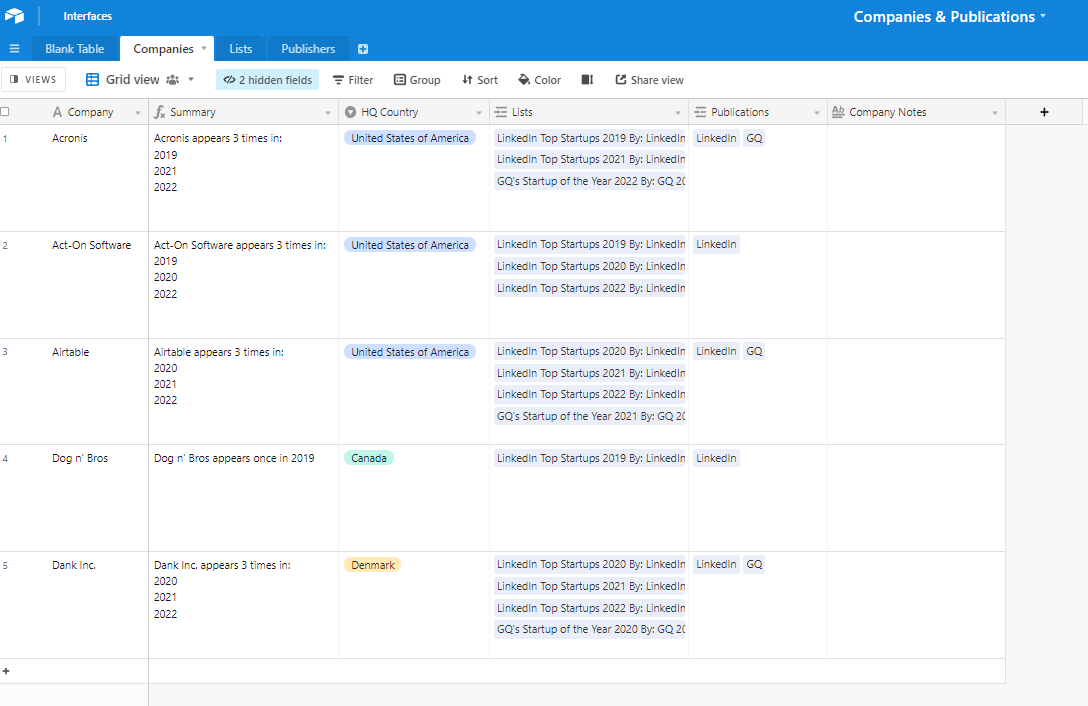Click the Lists linked field icon
Image resolution: width=1088 pixels, height=706 pixels.
coord(501,112)
